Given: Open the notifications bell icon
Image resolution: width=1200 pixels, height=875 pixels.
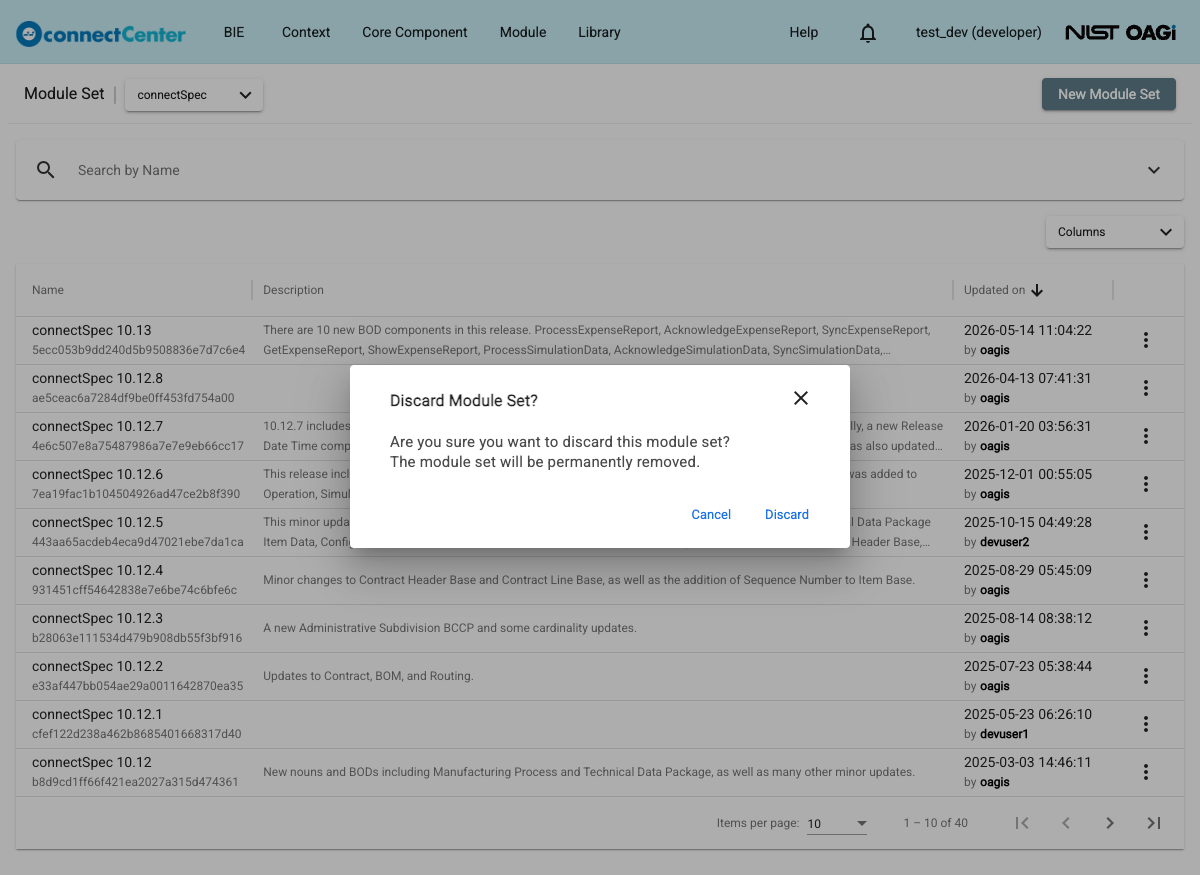Looking at the screenshot, I should tap(868, 32).
